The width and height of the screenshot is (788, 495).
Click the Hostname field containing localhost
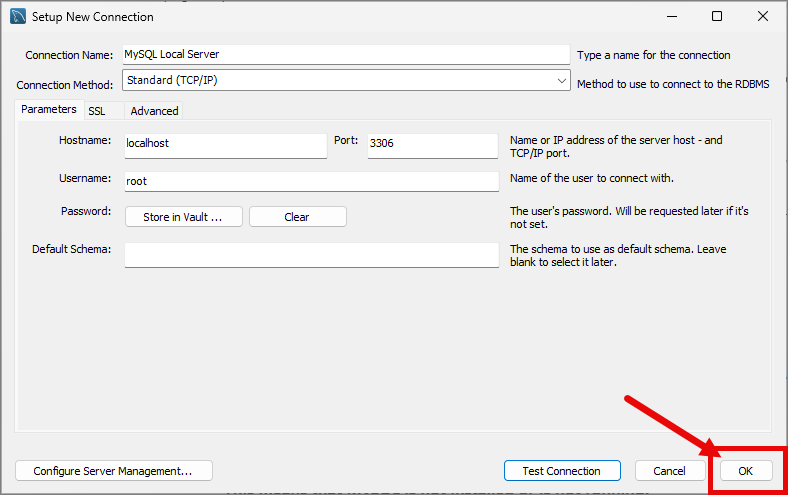pyautogui.click(x=226, y=146)
